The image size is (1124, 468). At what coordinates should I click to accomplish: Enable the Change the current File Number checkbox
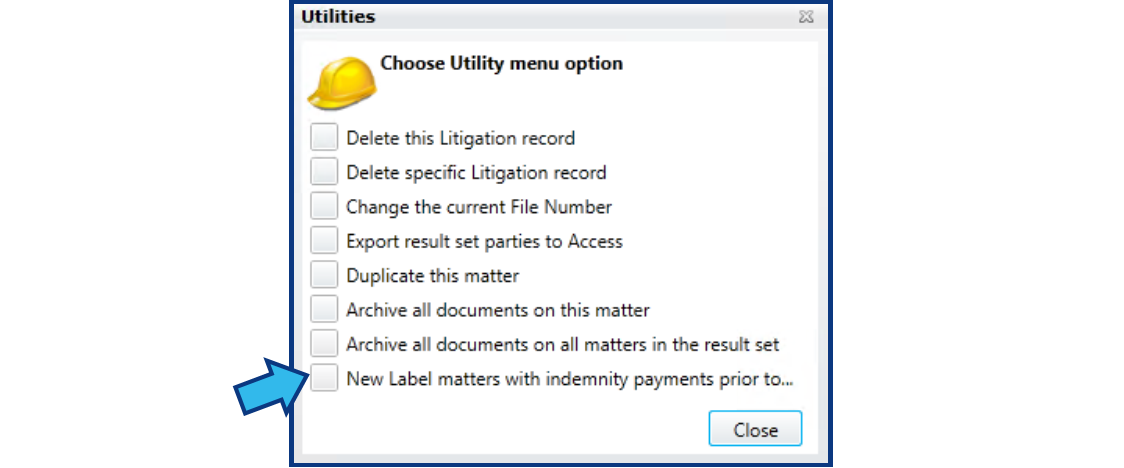click(x=324, y=206)
